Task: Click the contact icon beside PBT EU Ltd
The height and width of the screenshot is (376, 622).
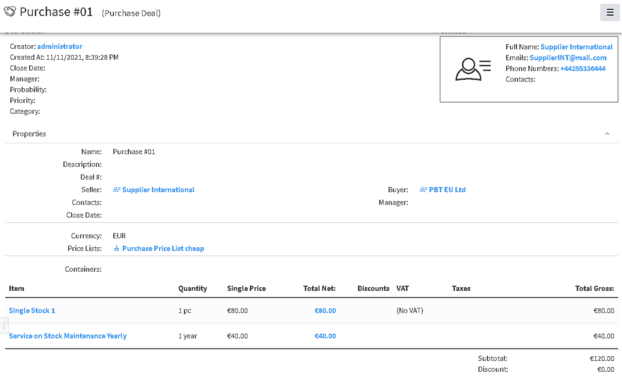Action: [x=423, y=190]
